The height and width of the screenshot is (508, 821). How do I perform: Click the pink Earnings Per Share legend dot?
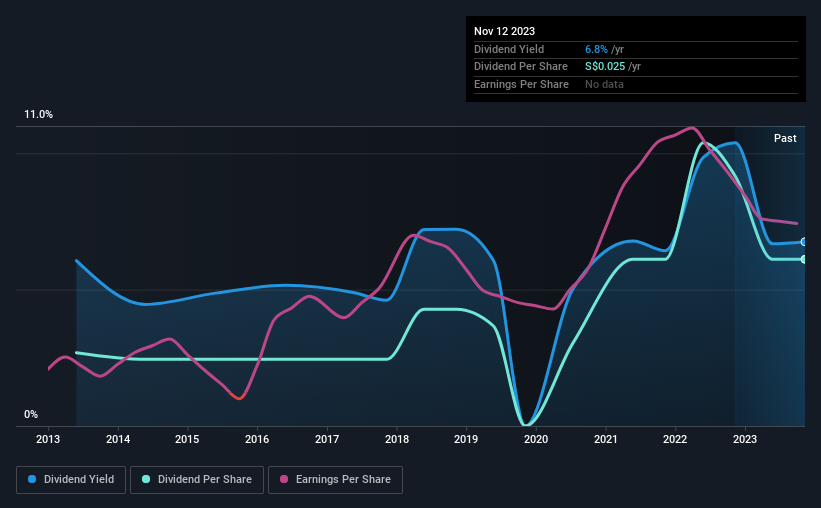coord(284,479)
